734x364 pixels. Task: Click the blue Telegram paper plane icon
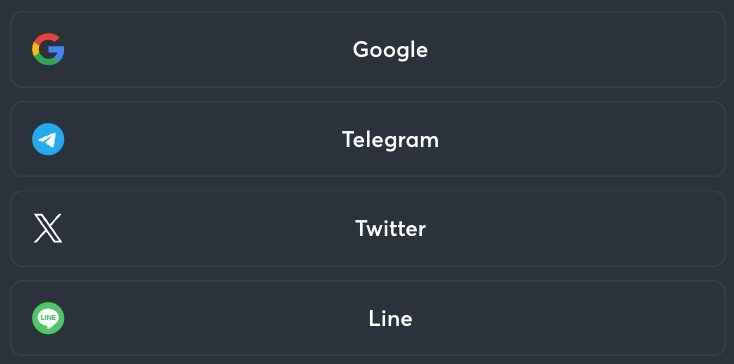coord(48,139)
